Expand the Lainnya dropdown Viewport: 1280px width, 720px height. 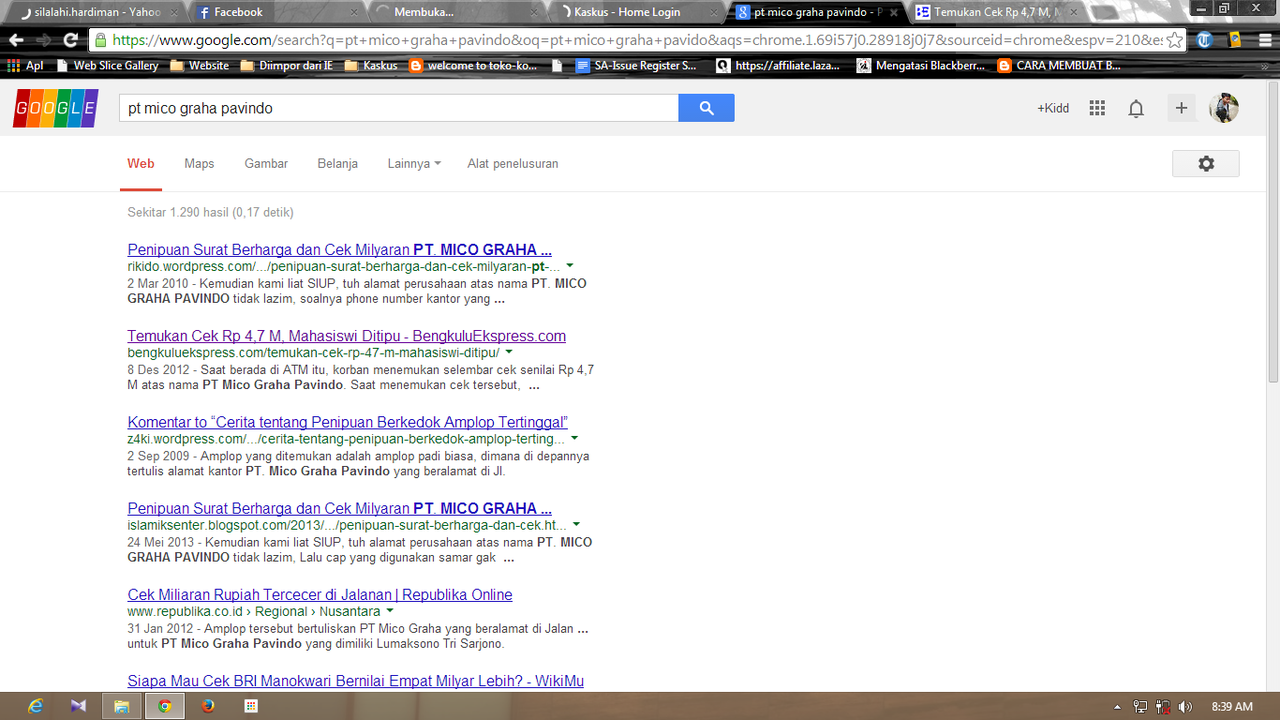tap(414, 164)
